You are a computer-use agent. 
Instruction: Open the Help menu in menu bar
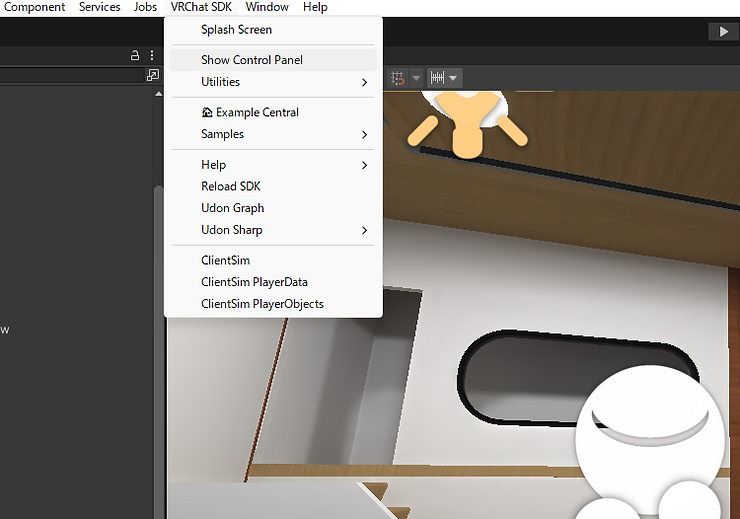(x=315, y=7)
